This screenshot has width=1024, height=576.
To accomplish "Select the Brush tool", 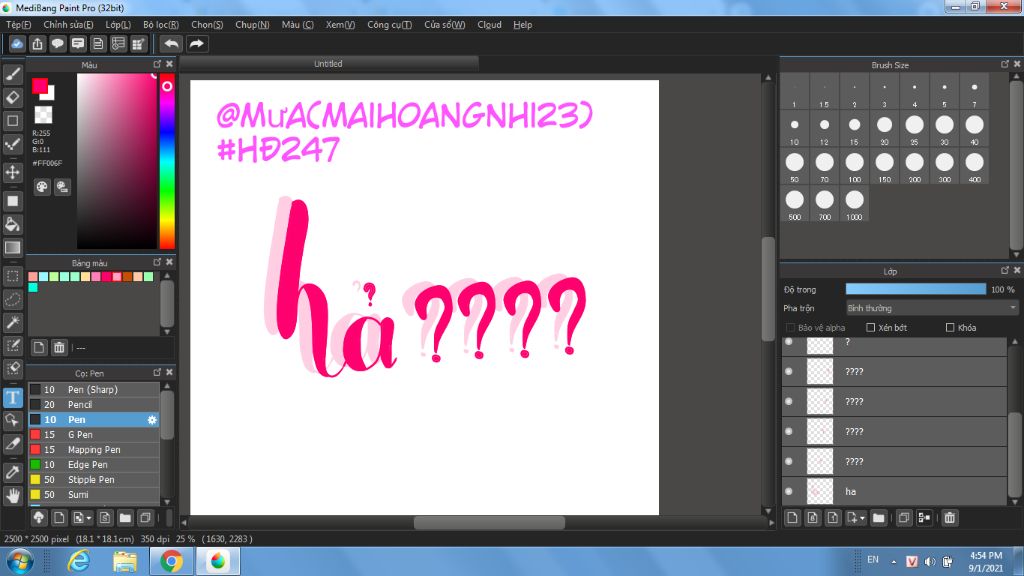I will 12,74.
